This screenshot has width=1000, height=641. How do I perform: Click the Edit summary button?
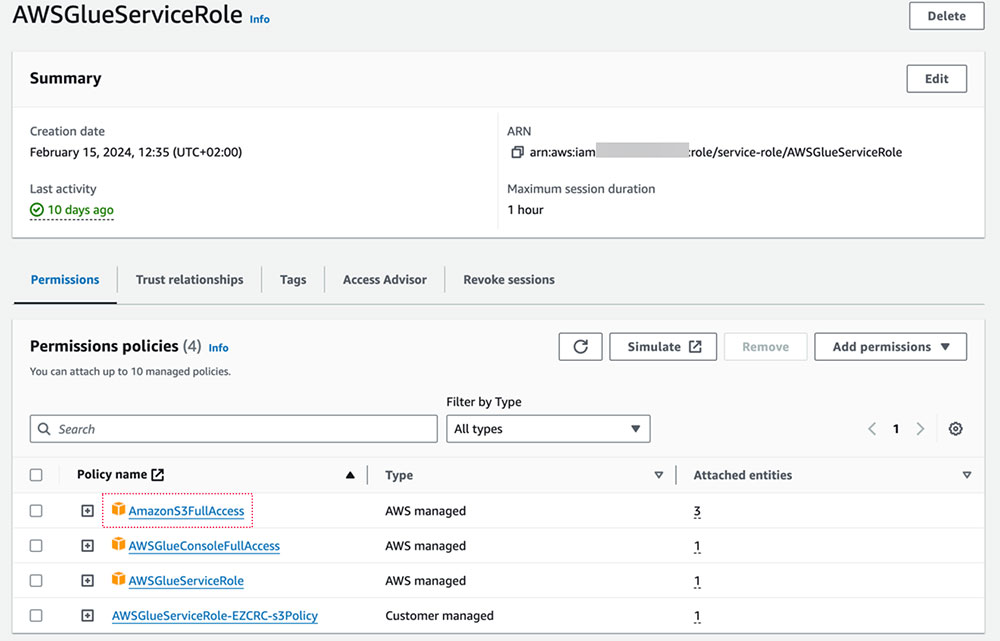pyautogui.click(x=936, y=78)
